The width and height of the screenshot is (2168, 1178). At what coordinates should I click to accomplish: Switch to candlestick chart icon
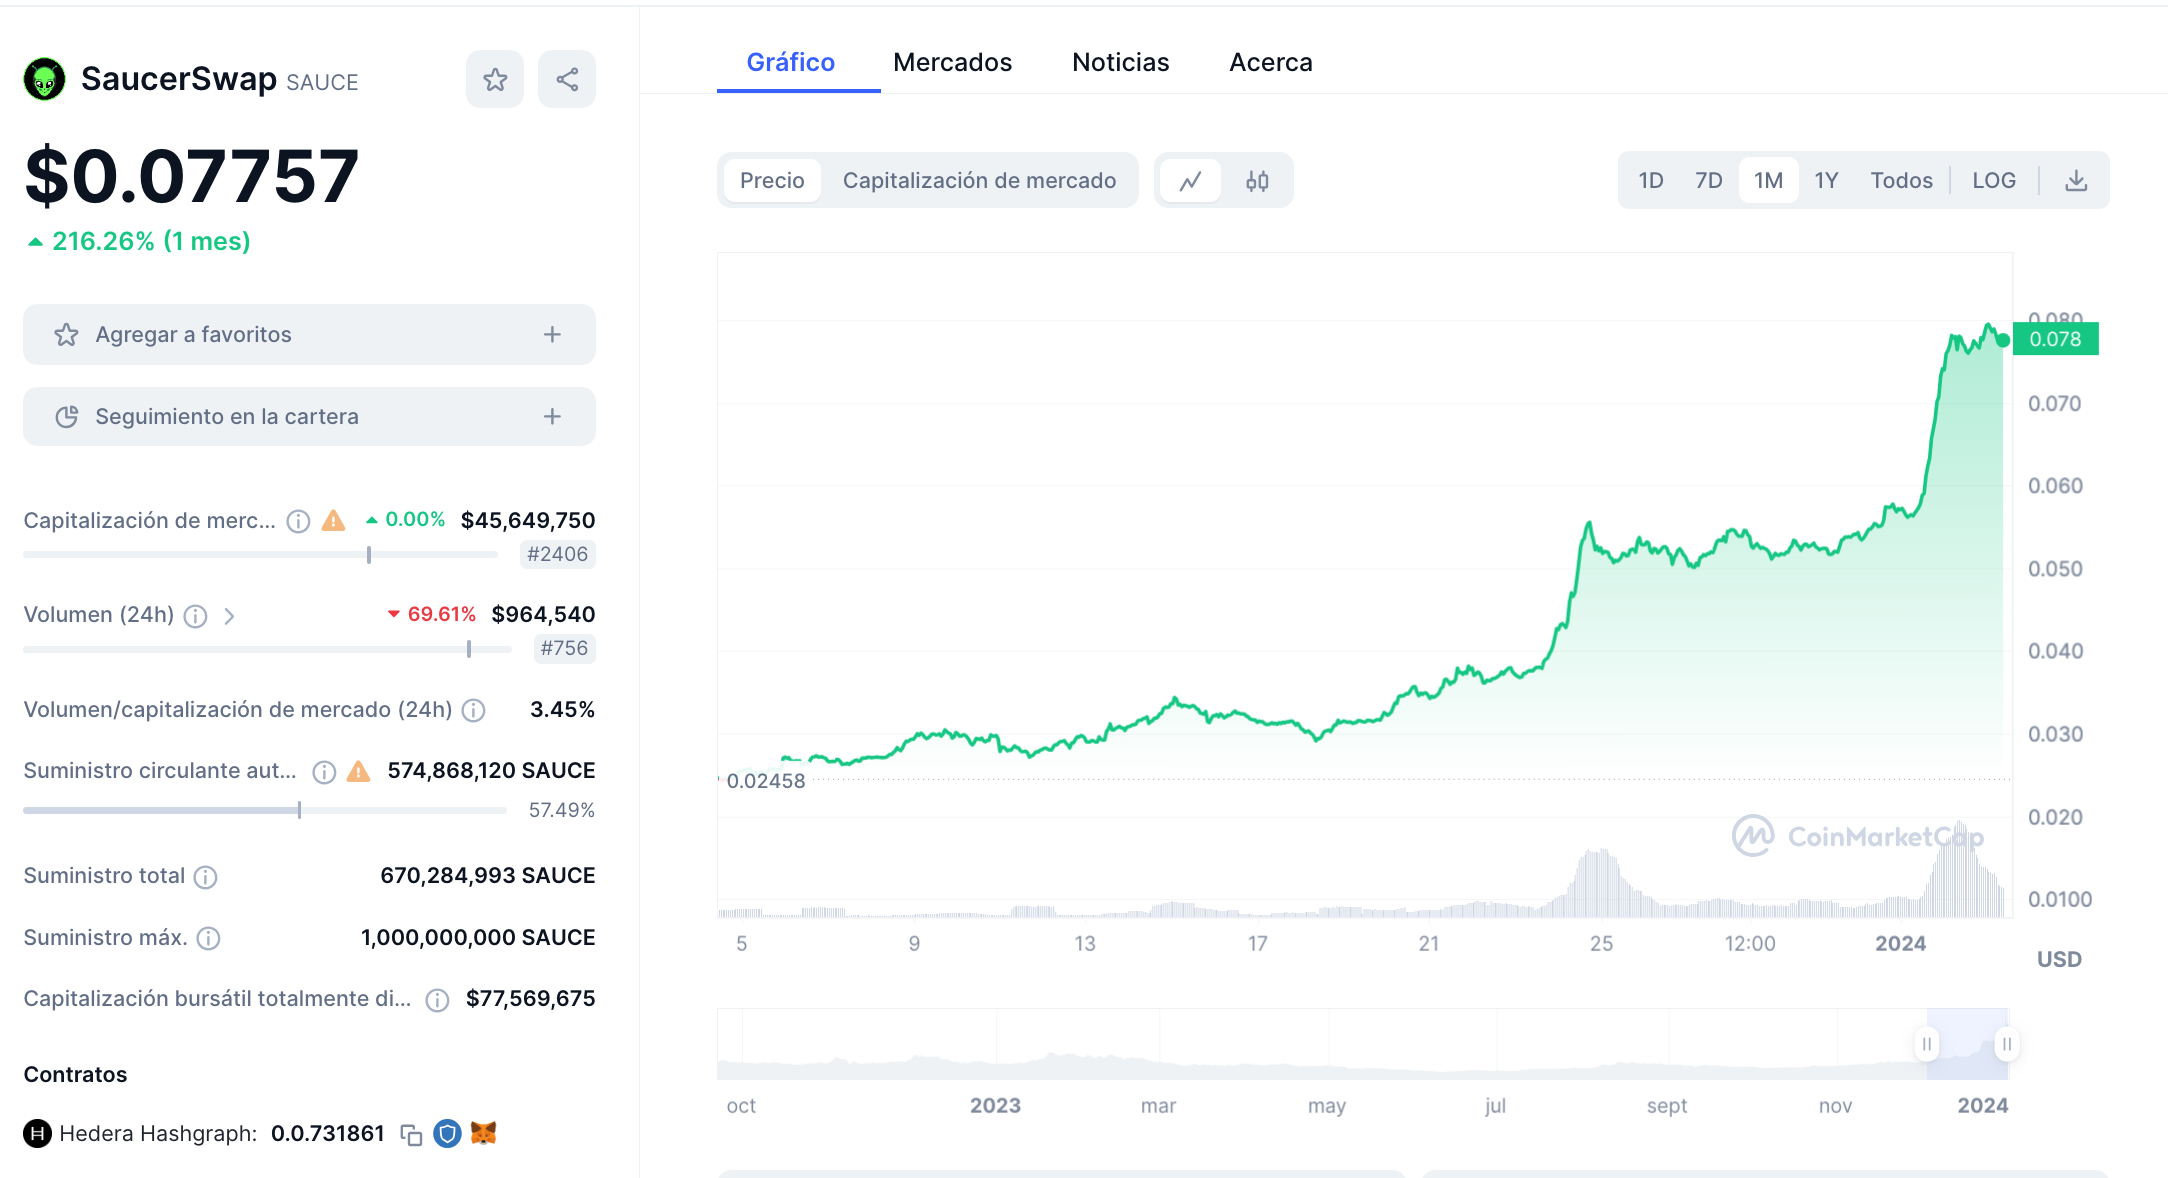[x=1257, y=181]
